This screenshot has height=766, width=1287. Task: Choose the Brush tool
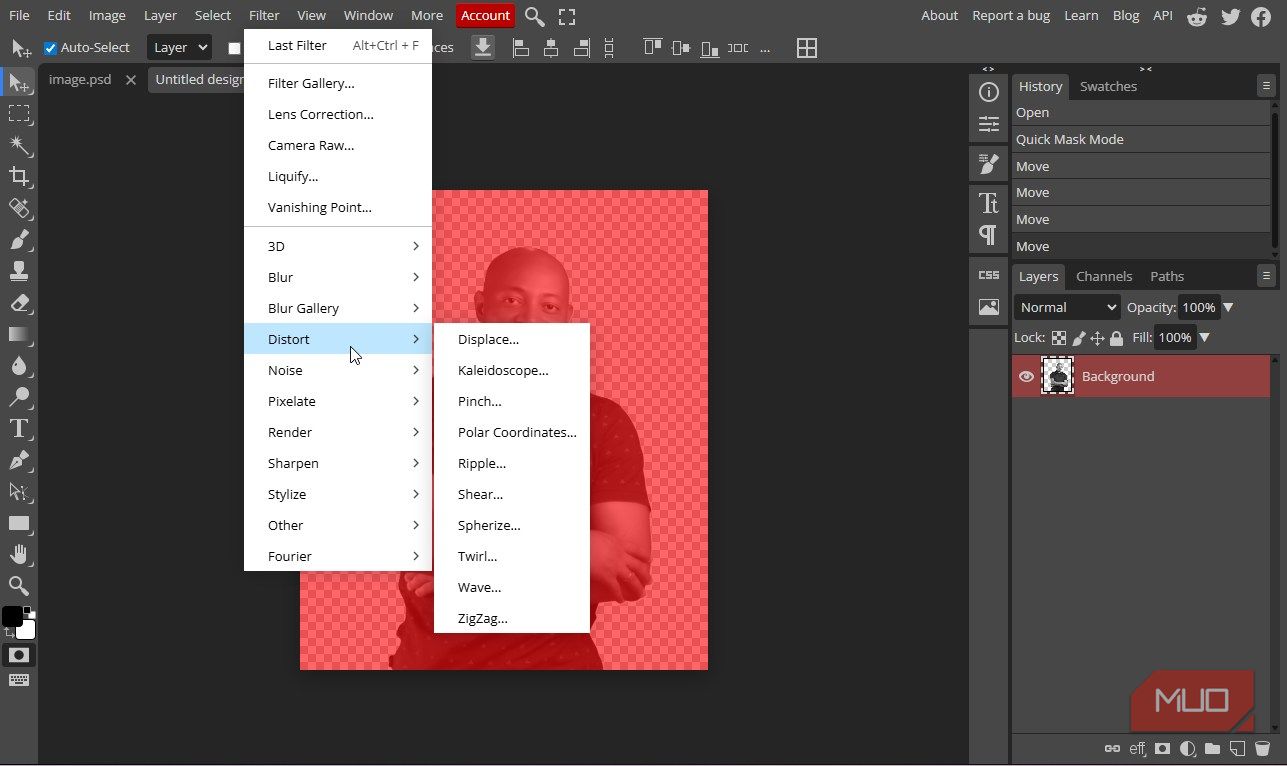coord(19,239)
